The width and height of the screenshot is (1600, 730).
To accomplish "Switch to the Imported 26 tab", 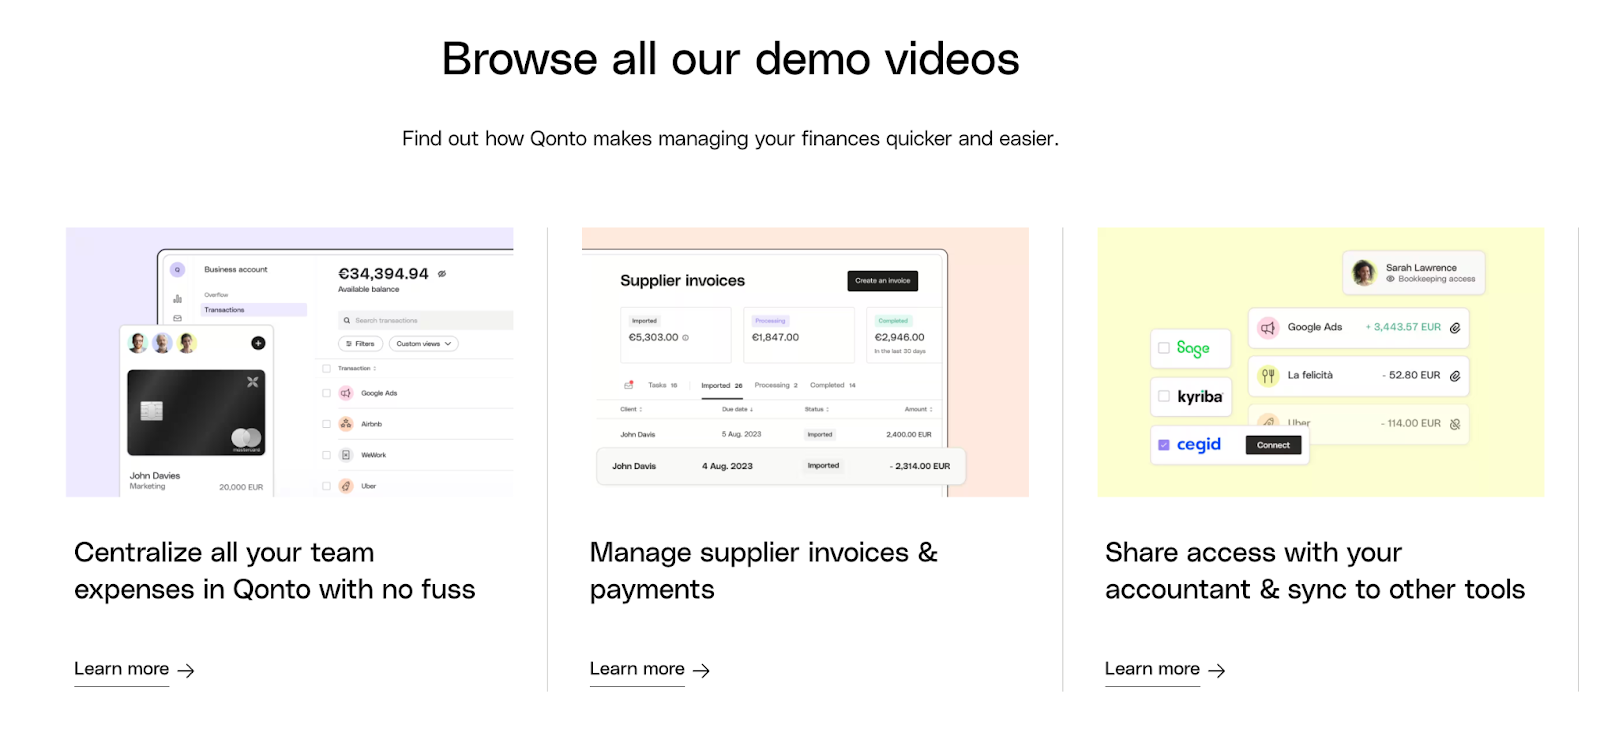I will 722,385.
